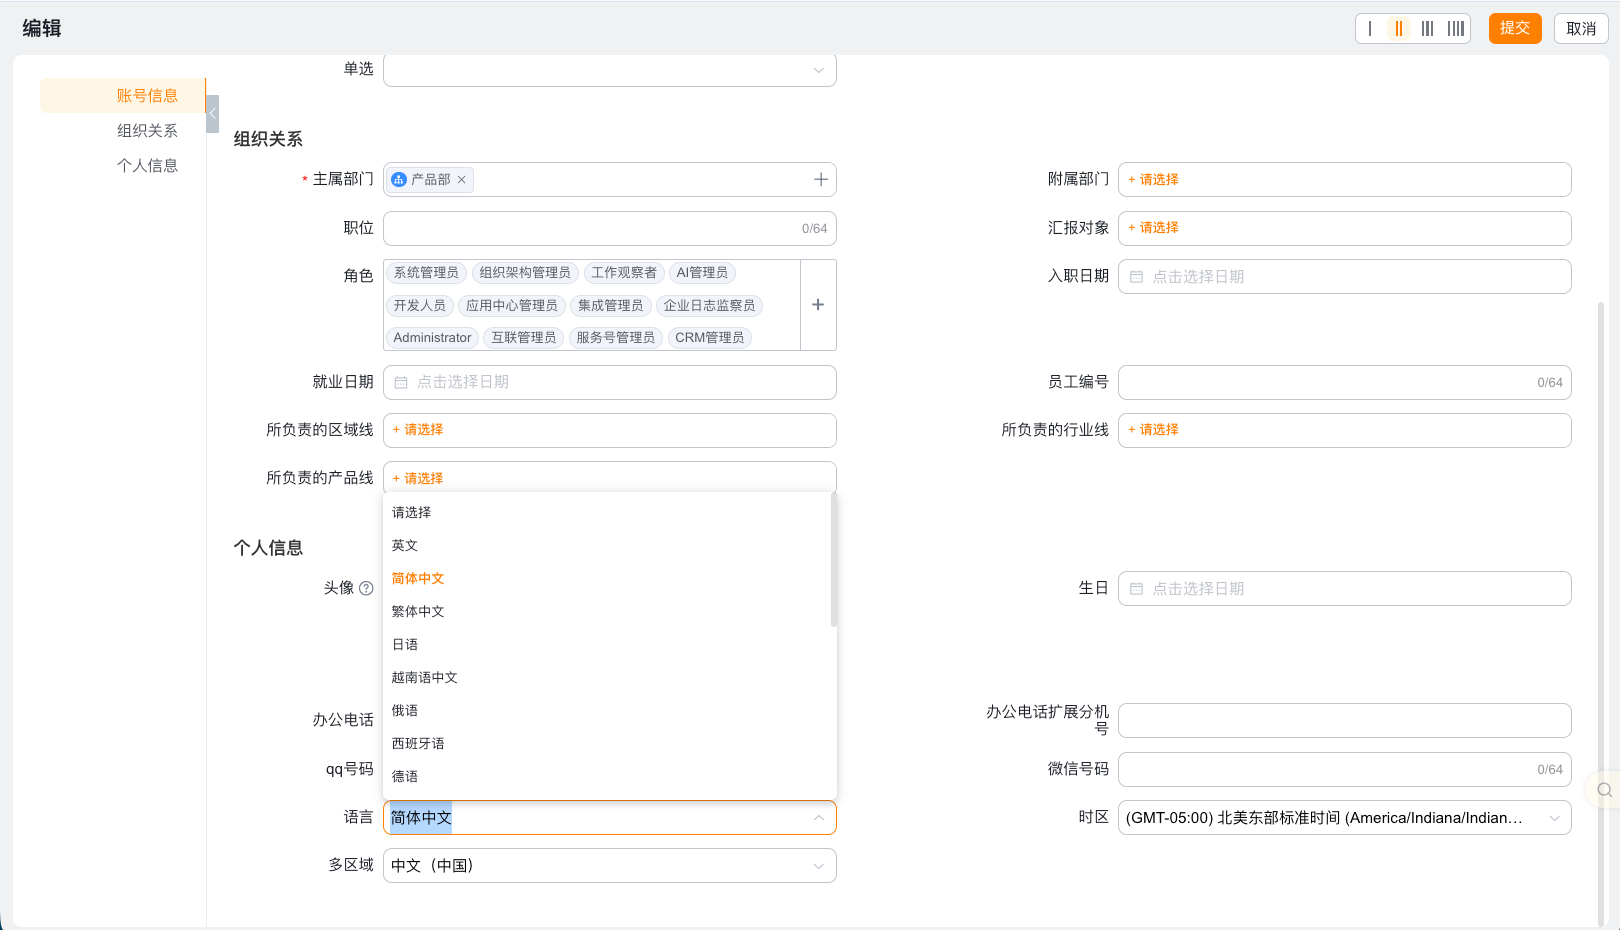Click the 企业日志监察员 role tag
Screen dimensions: 1620x930
[710, 306]
